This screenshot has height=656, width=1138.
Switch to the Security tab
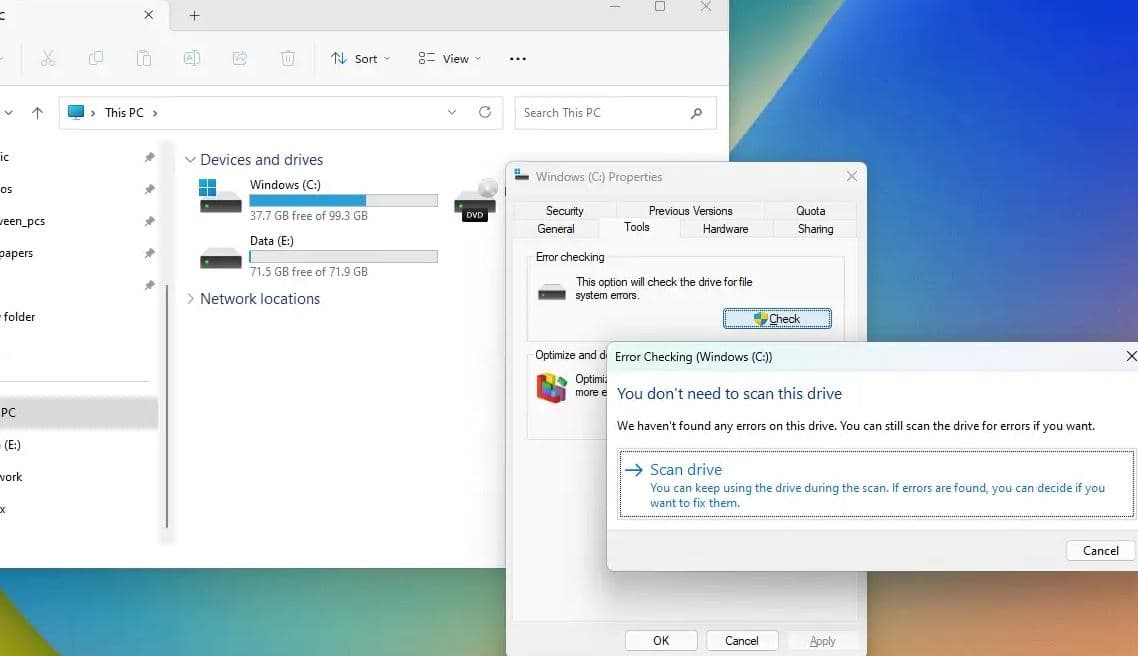(564, 211)
